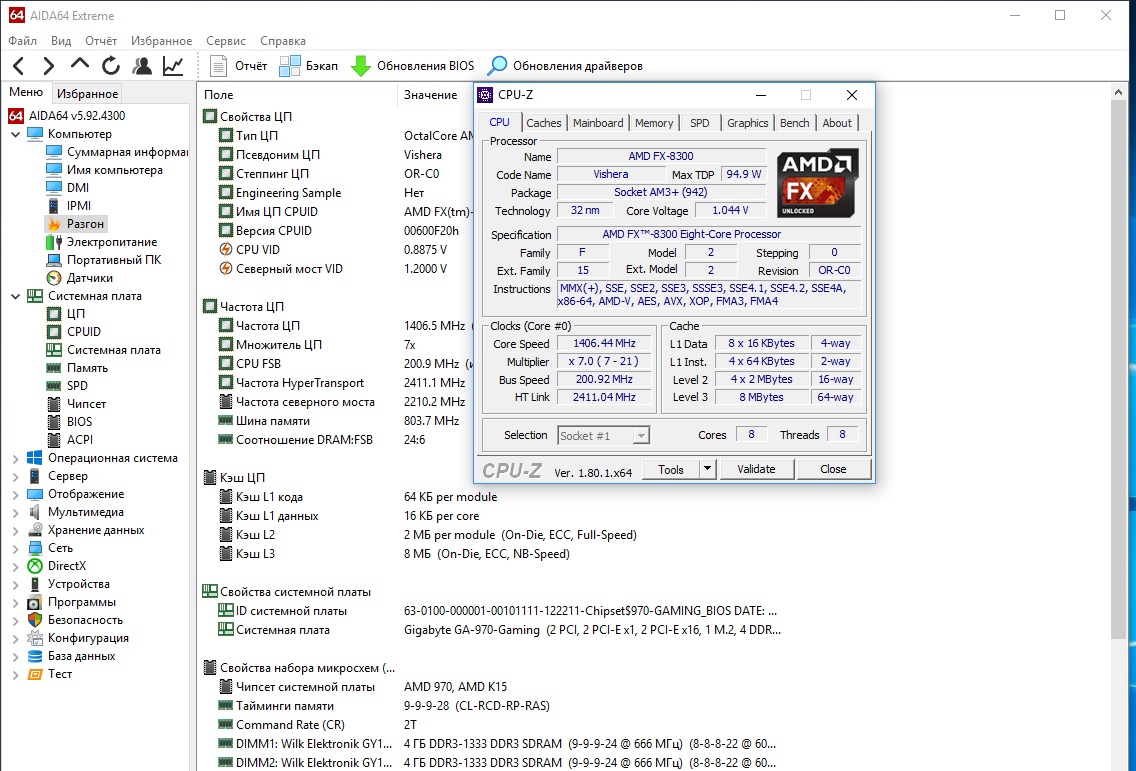Open База данных tree item
Screen dimensions: 1136x771
click(71, 656)
